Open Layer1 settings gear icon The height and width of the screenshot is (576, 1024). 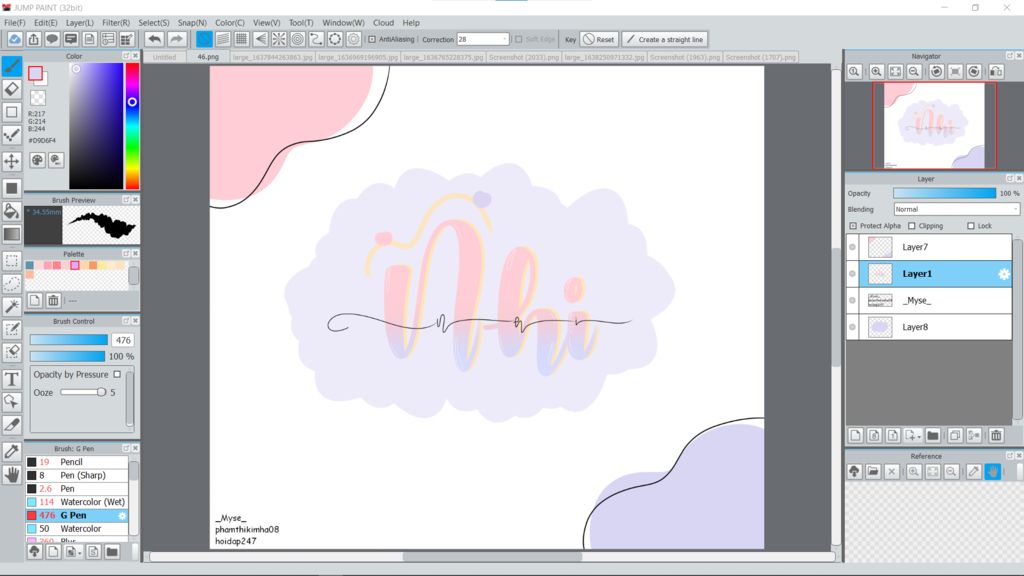pyautogui.click(x=1004, y=274)
